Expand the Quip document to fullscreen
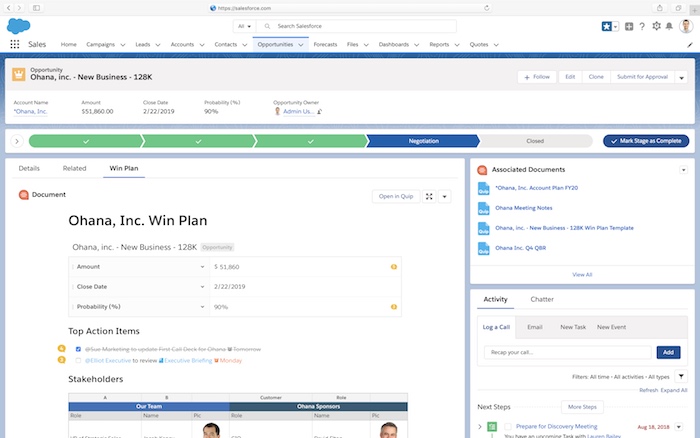 [429, 197]
